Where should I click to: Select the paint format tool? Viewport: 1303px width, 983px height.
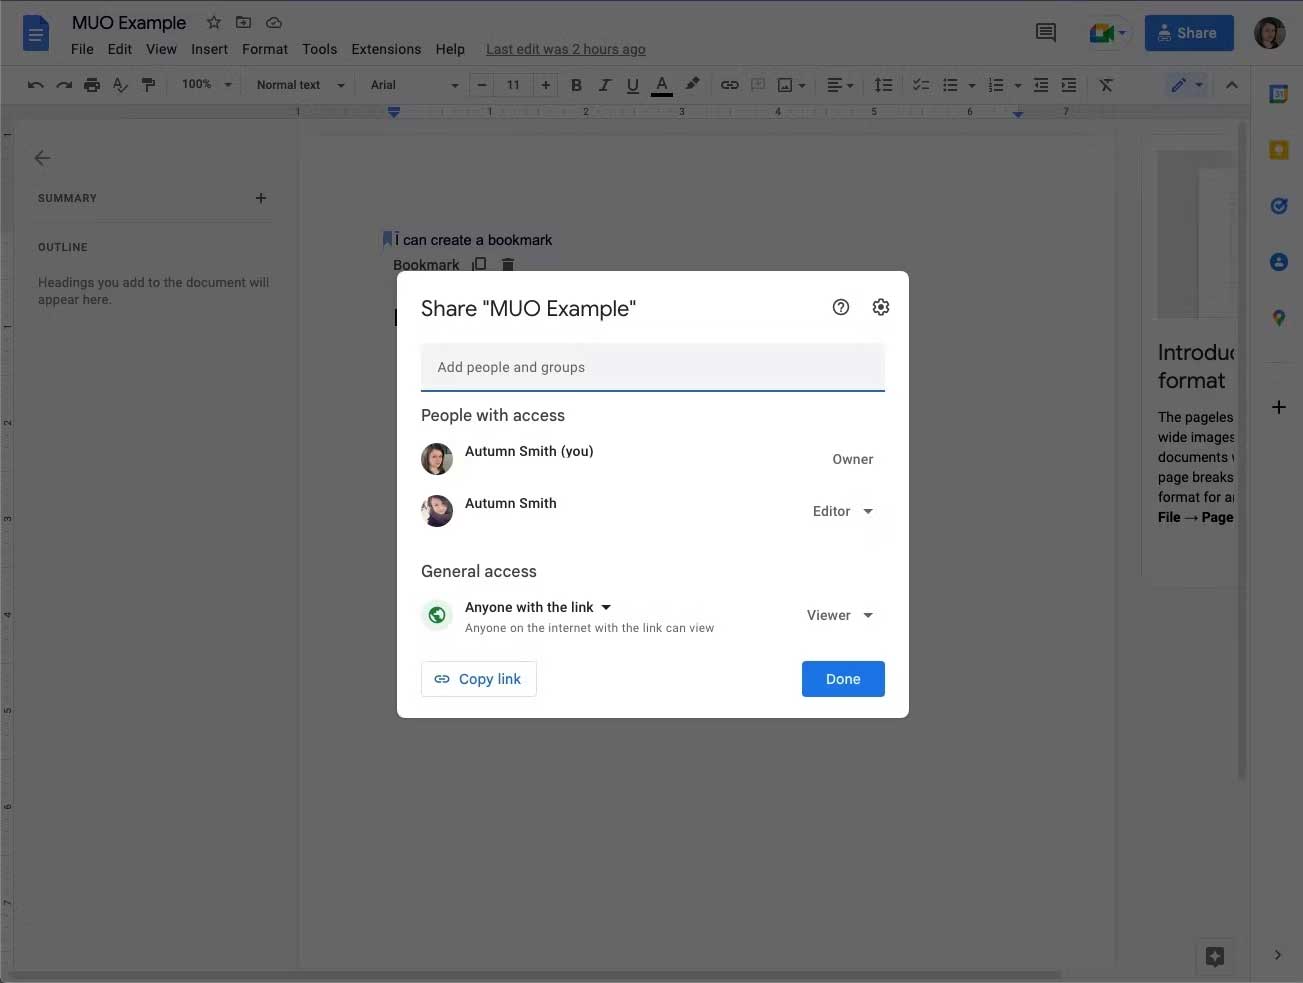coord(148,85)
